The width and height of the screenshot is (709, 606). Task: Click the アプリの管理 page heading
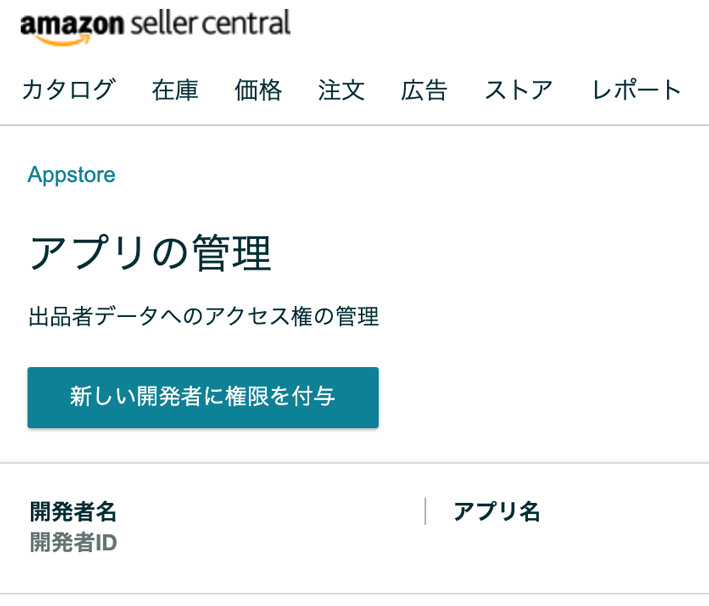pos(150,253)
